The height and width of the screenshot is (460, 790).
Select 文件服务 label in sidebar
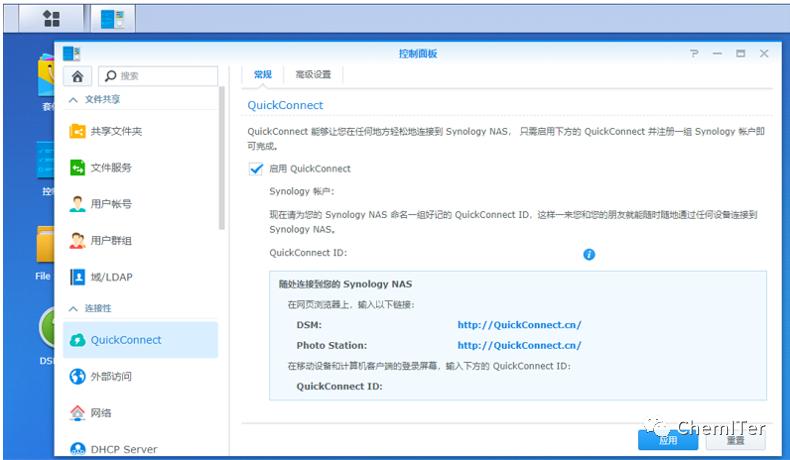pyautogui.click(x=111, y=168)
